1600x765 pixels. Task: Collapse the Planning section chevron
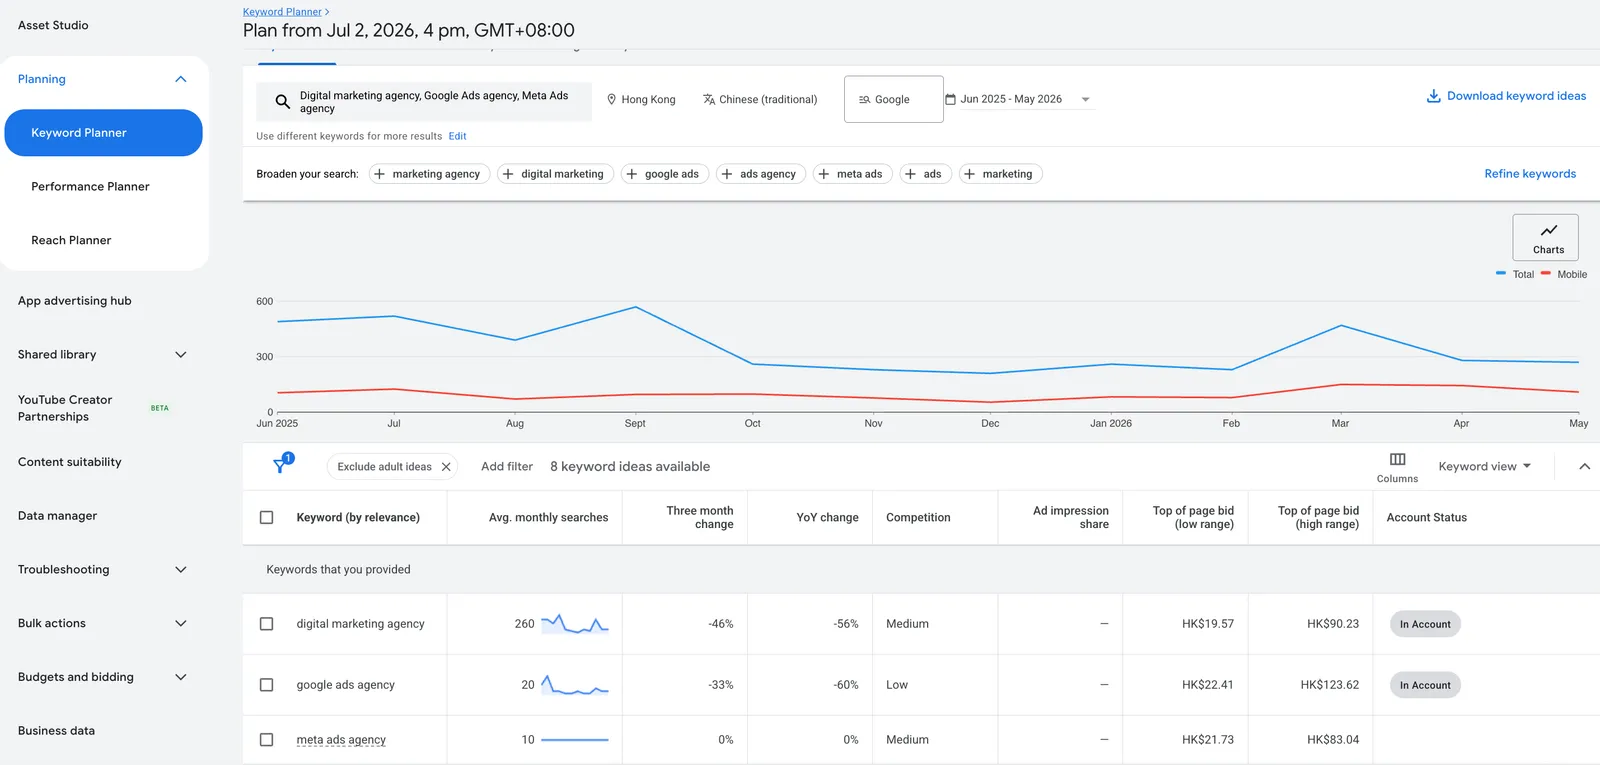(x=181, y=79)
